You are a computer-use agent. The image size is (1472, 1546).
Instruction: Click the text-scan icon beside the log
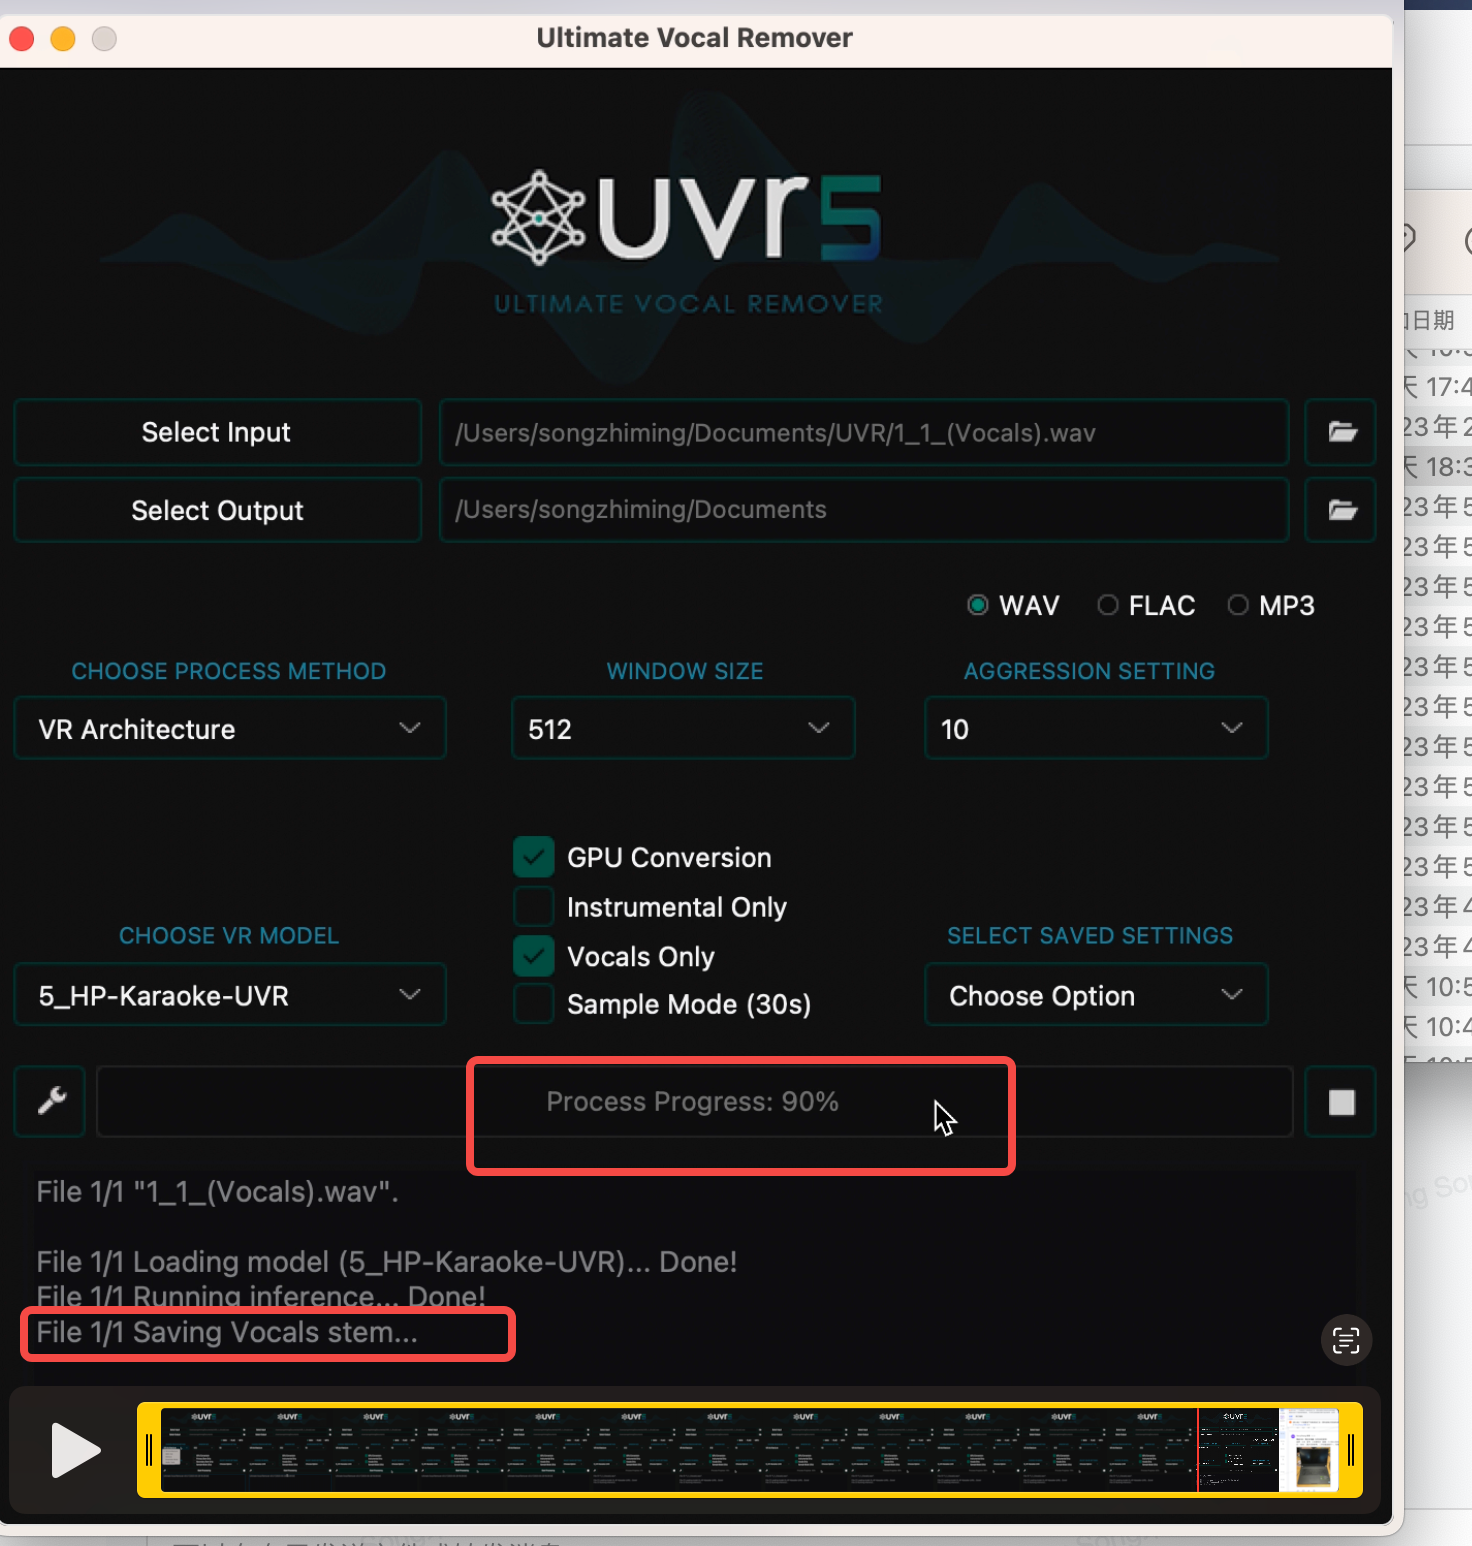1346,1340
